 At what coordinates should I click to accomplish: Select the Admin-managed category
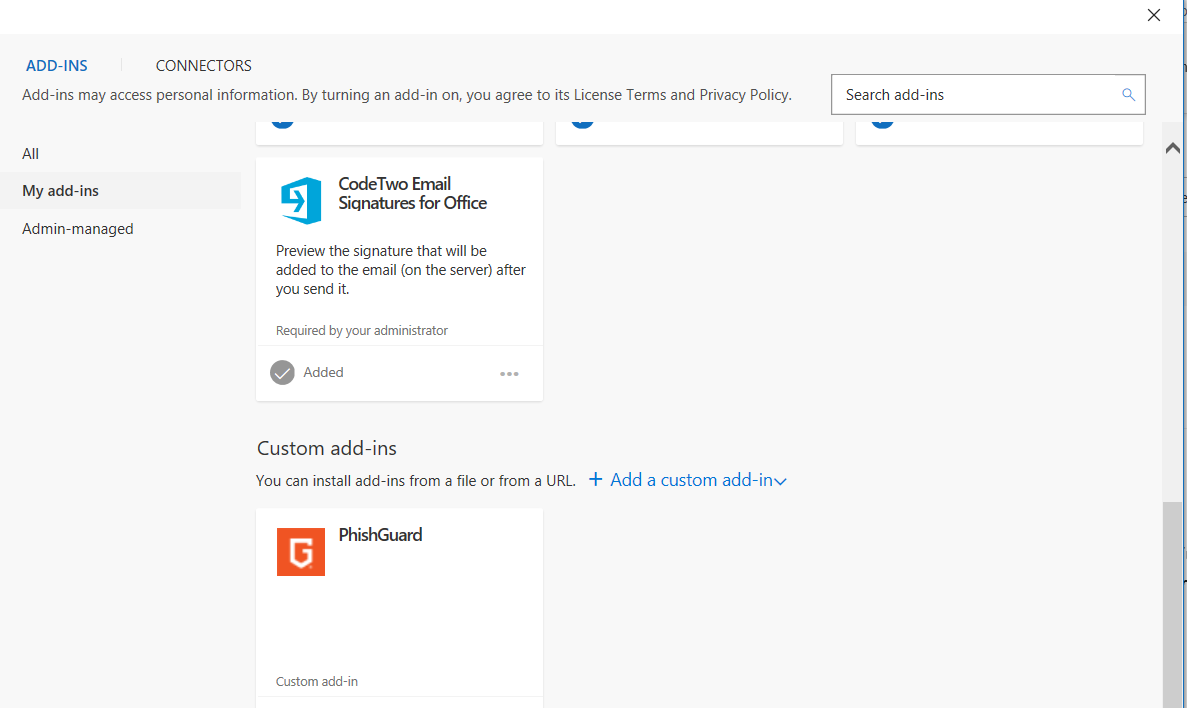78,229
